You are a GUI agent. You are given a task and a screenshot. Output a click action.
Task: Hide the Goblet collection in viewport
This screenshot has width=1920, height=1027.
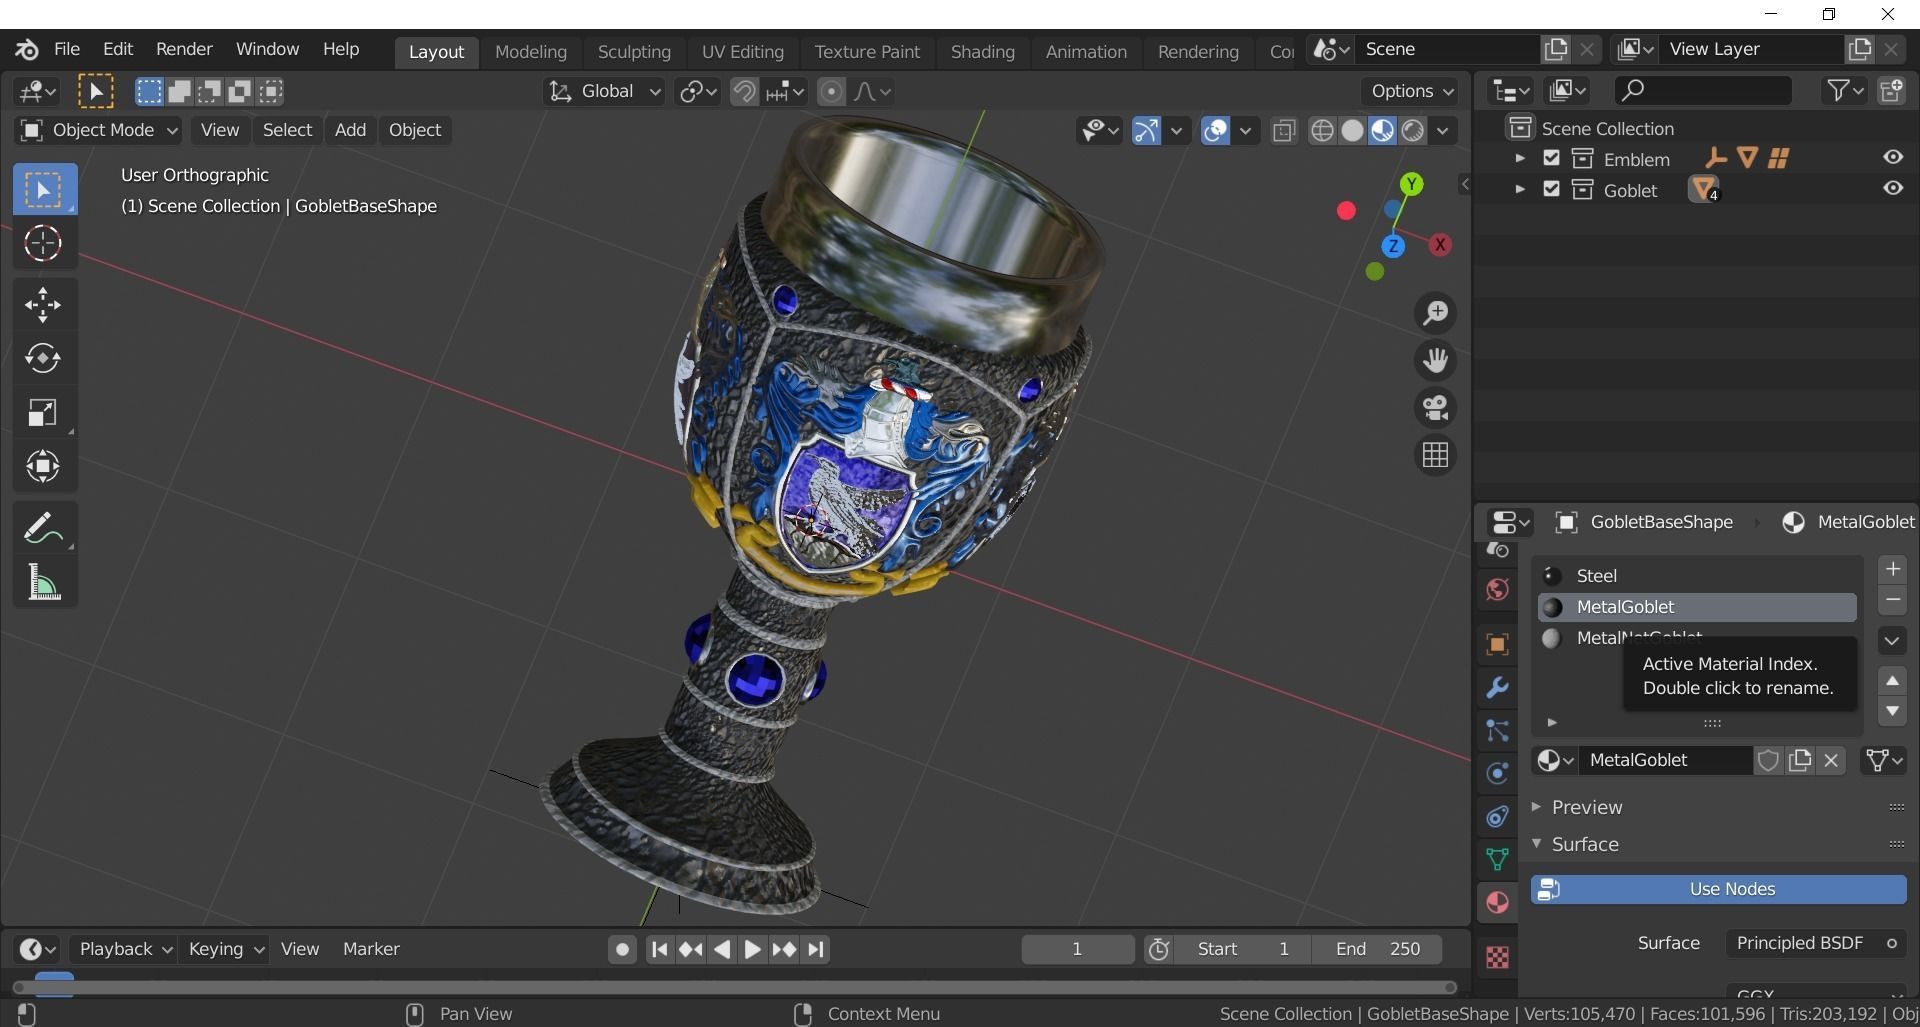coord(1892,188)
